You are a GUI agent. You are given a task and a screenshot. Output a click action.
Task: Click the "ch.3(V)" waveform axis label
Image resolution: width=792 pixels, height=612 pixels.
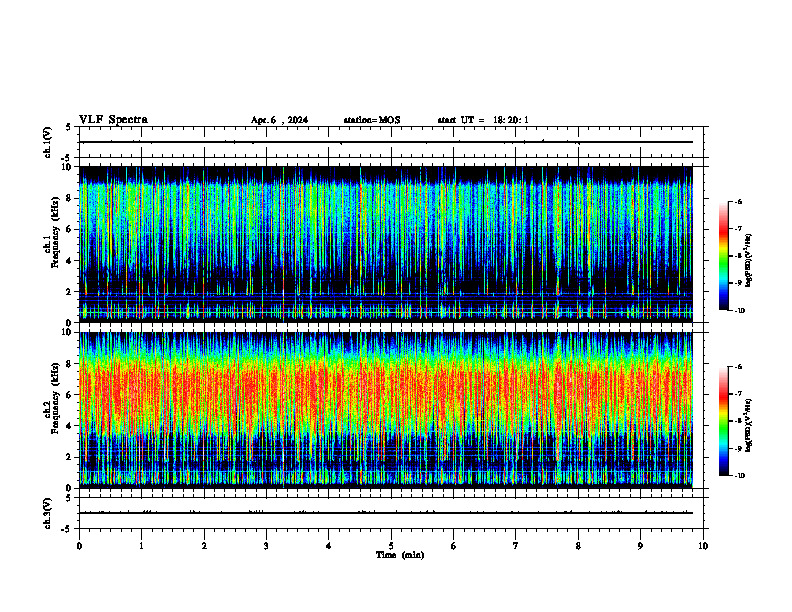point(47,514)
